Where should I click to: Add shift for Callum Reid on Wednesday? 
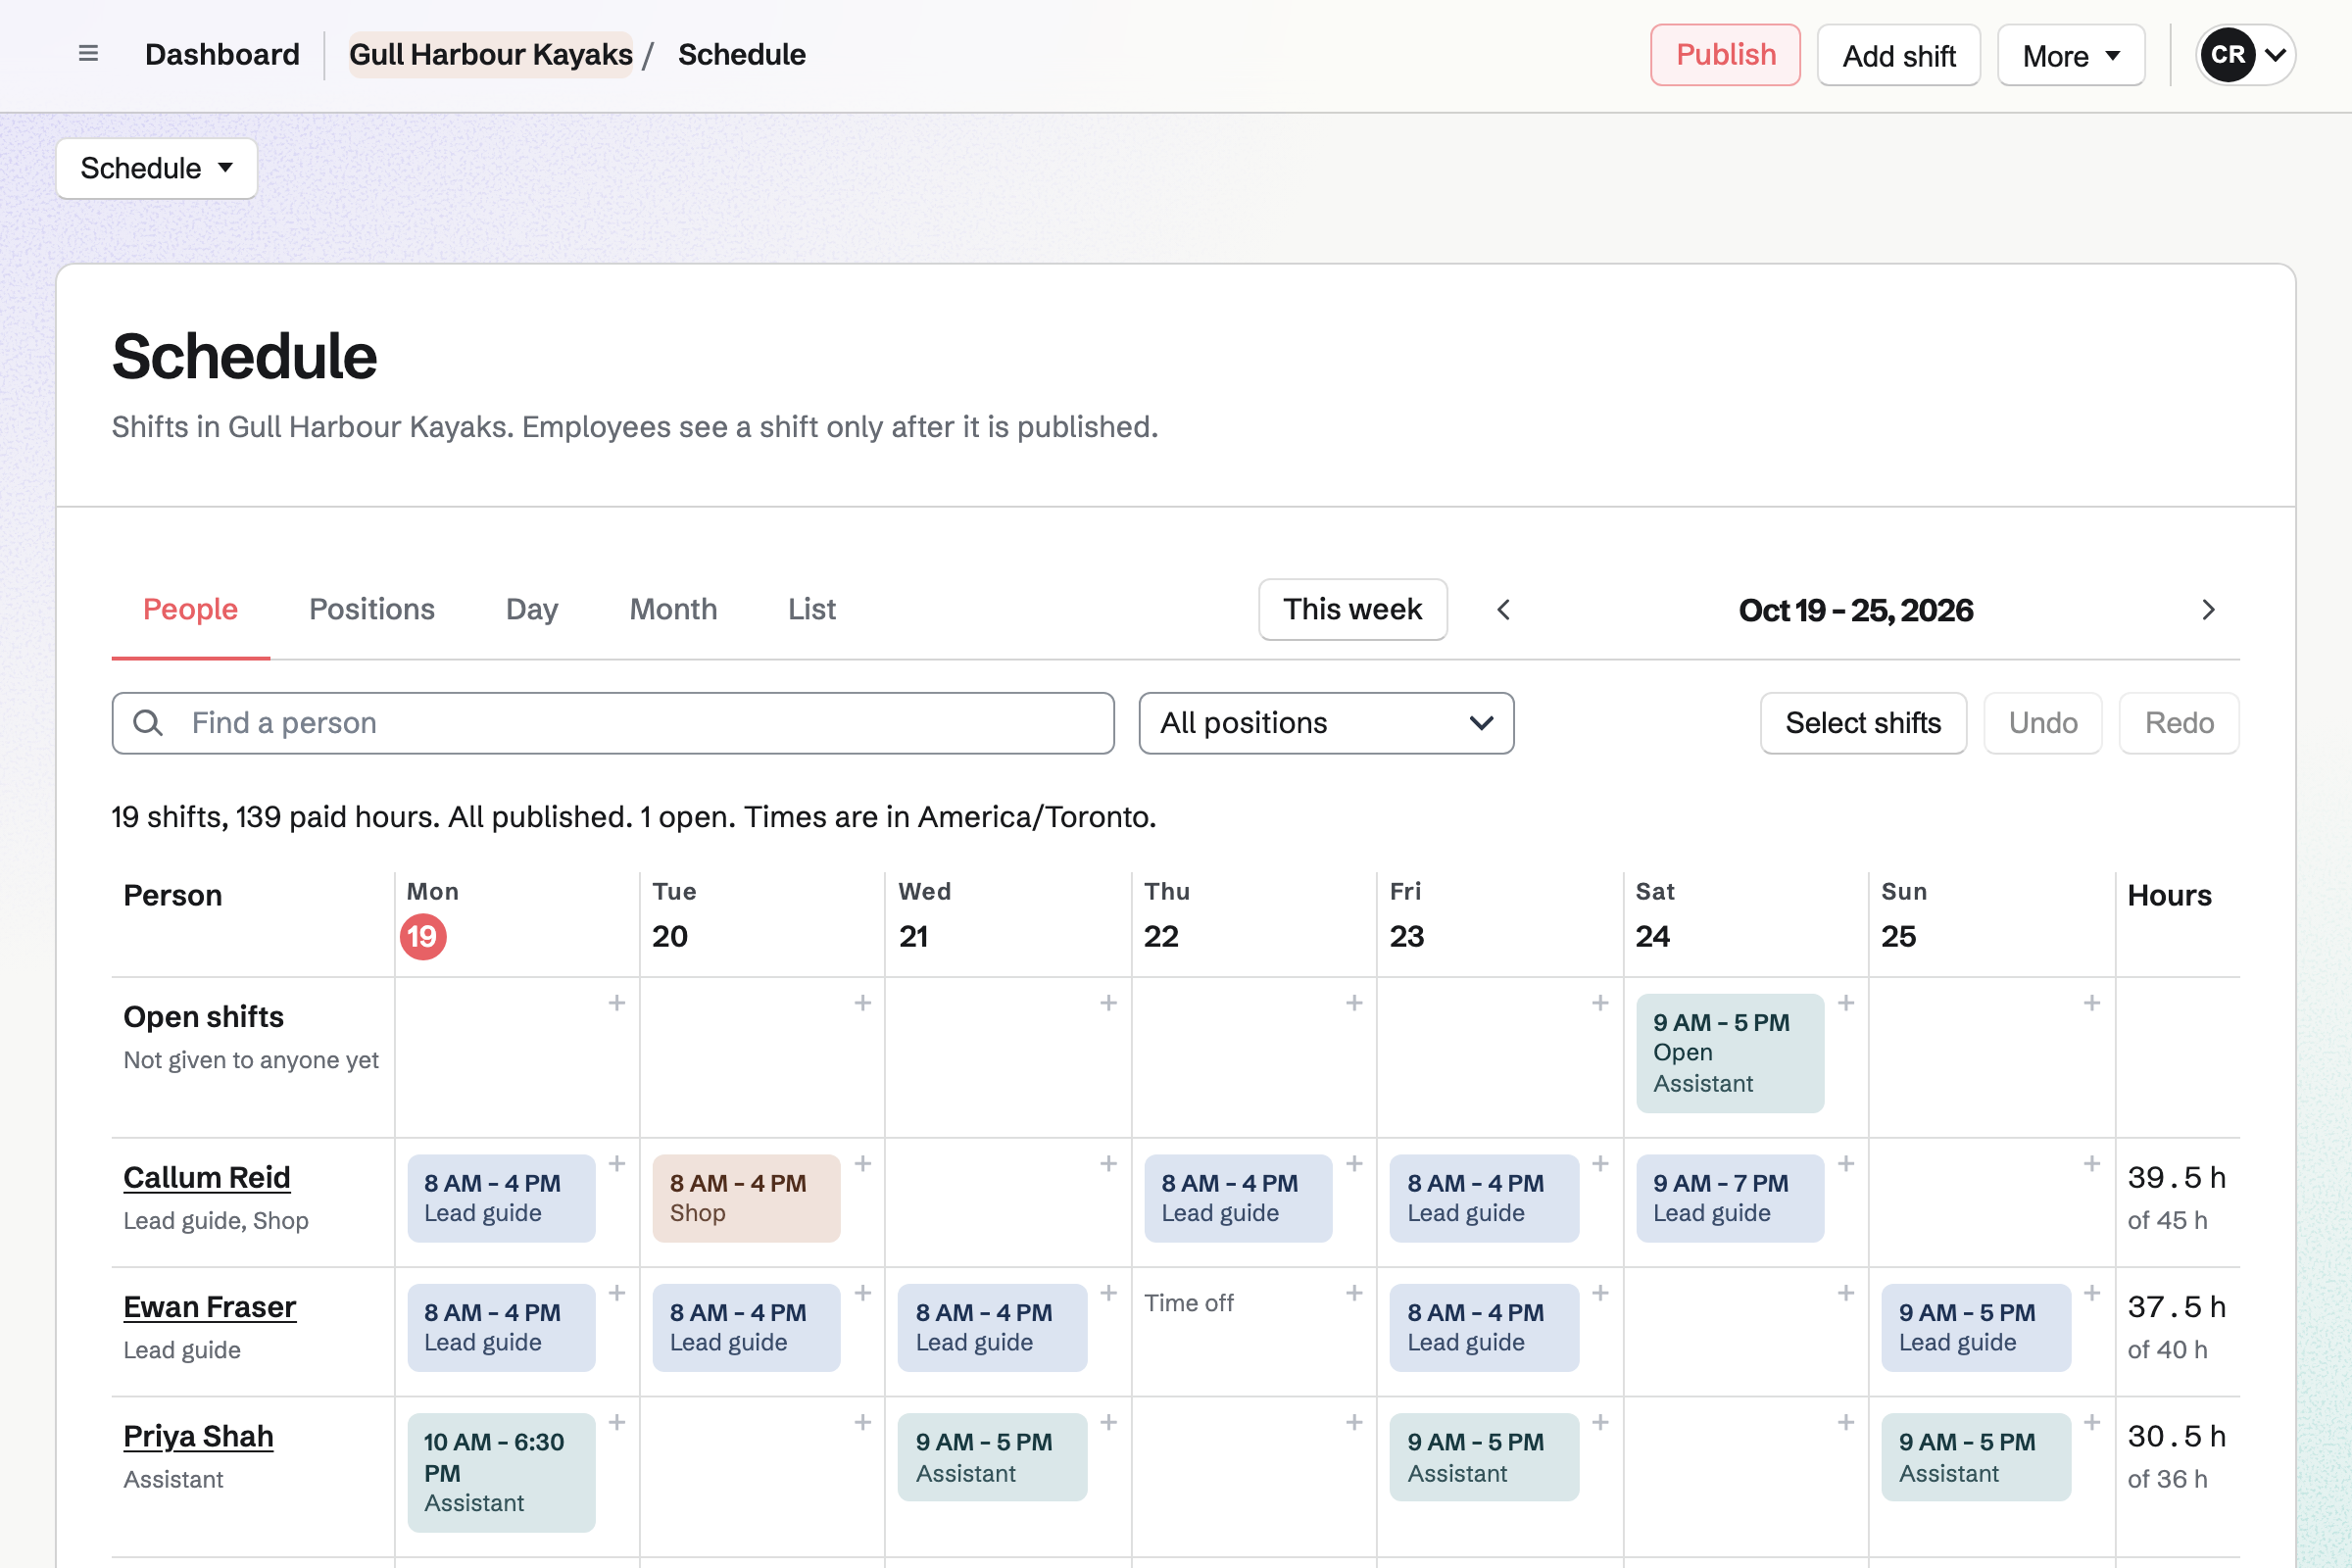point(1108,1164)
